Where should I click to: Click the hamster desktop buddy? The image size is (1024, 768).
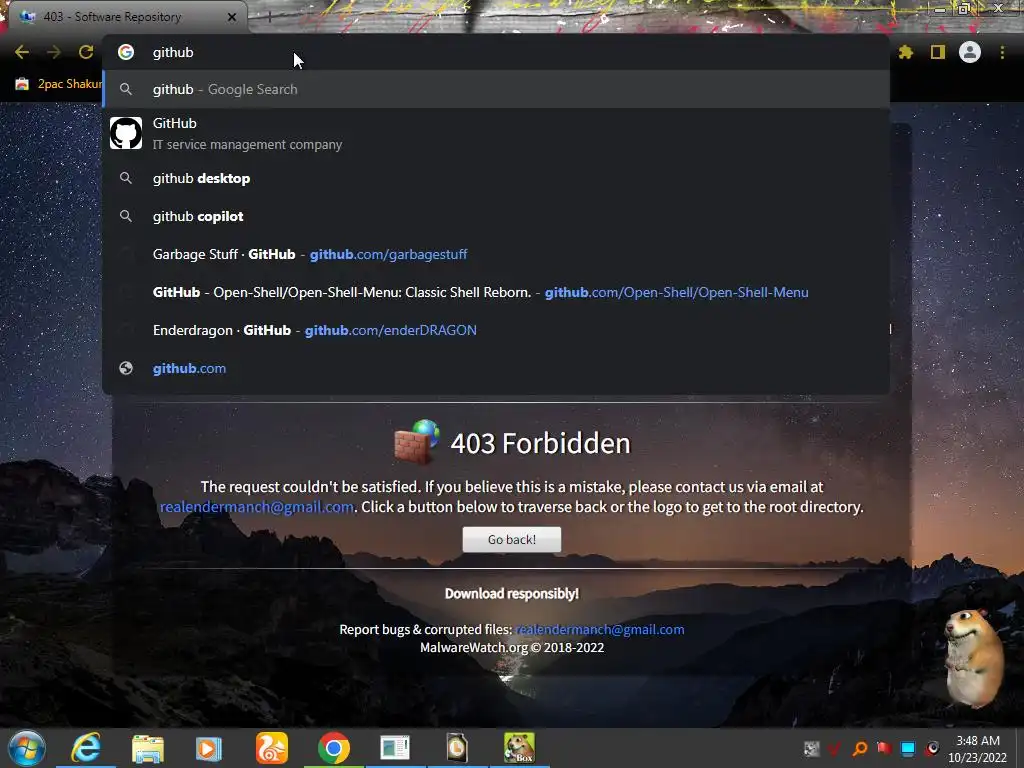pyautogui.click(x=973, y=658)
